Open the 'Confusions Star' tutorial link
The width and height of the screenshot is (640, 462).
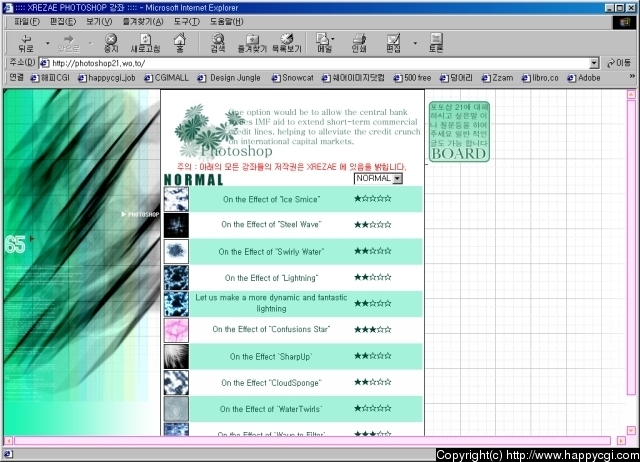[x=271, y=329]
